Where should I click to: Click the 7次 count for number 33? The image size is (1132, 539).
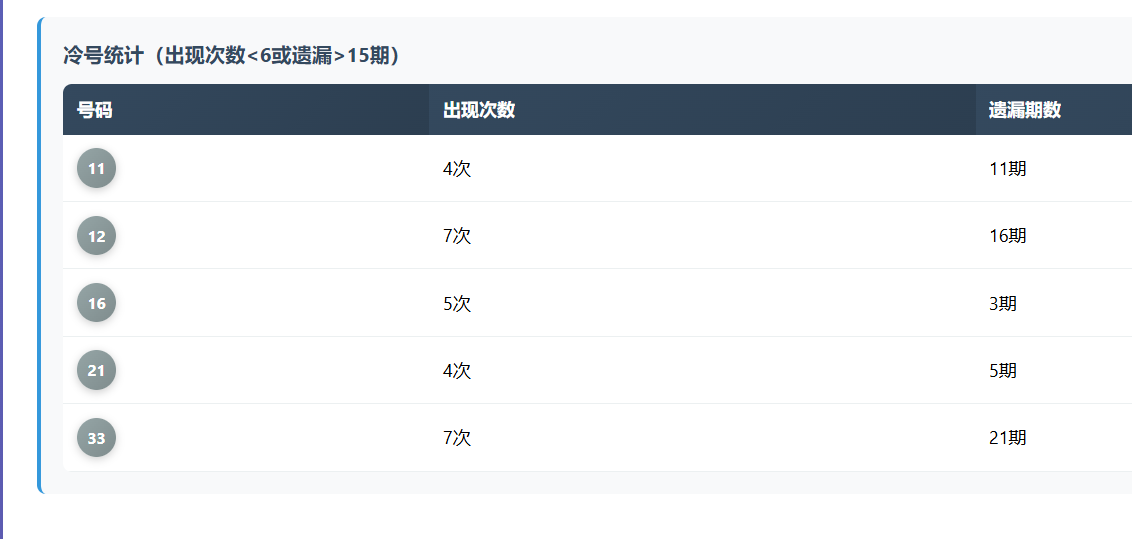(x=457, y=437)
